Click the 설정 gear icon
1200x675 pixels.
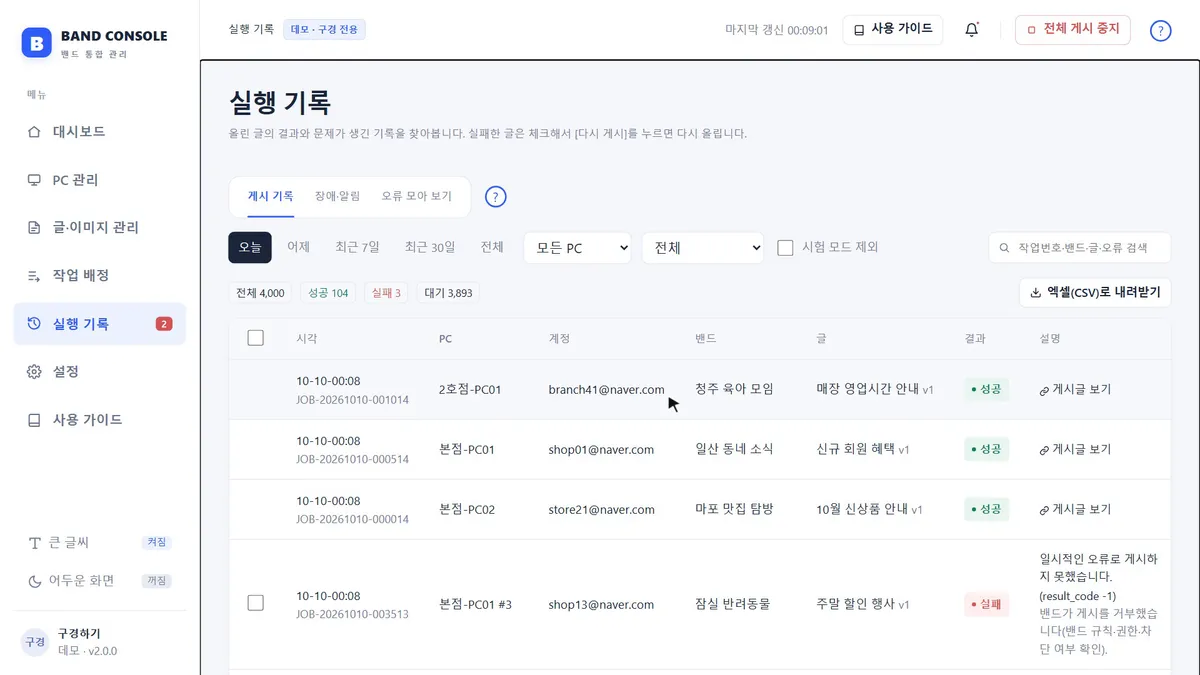pos(34,372)
